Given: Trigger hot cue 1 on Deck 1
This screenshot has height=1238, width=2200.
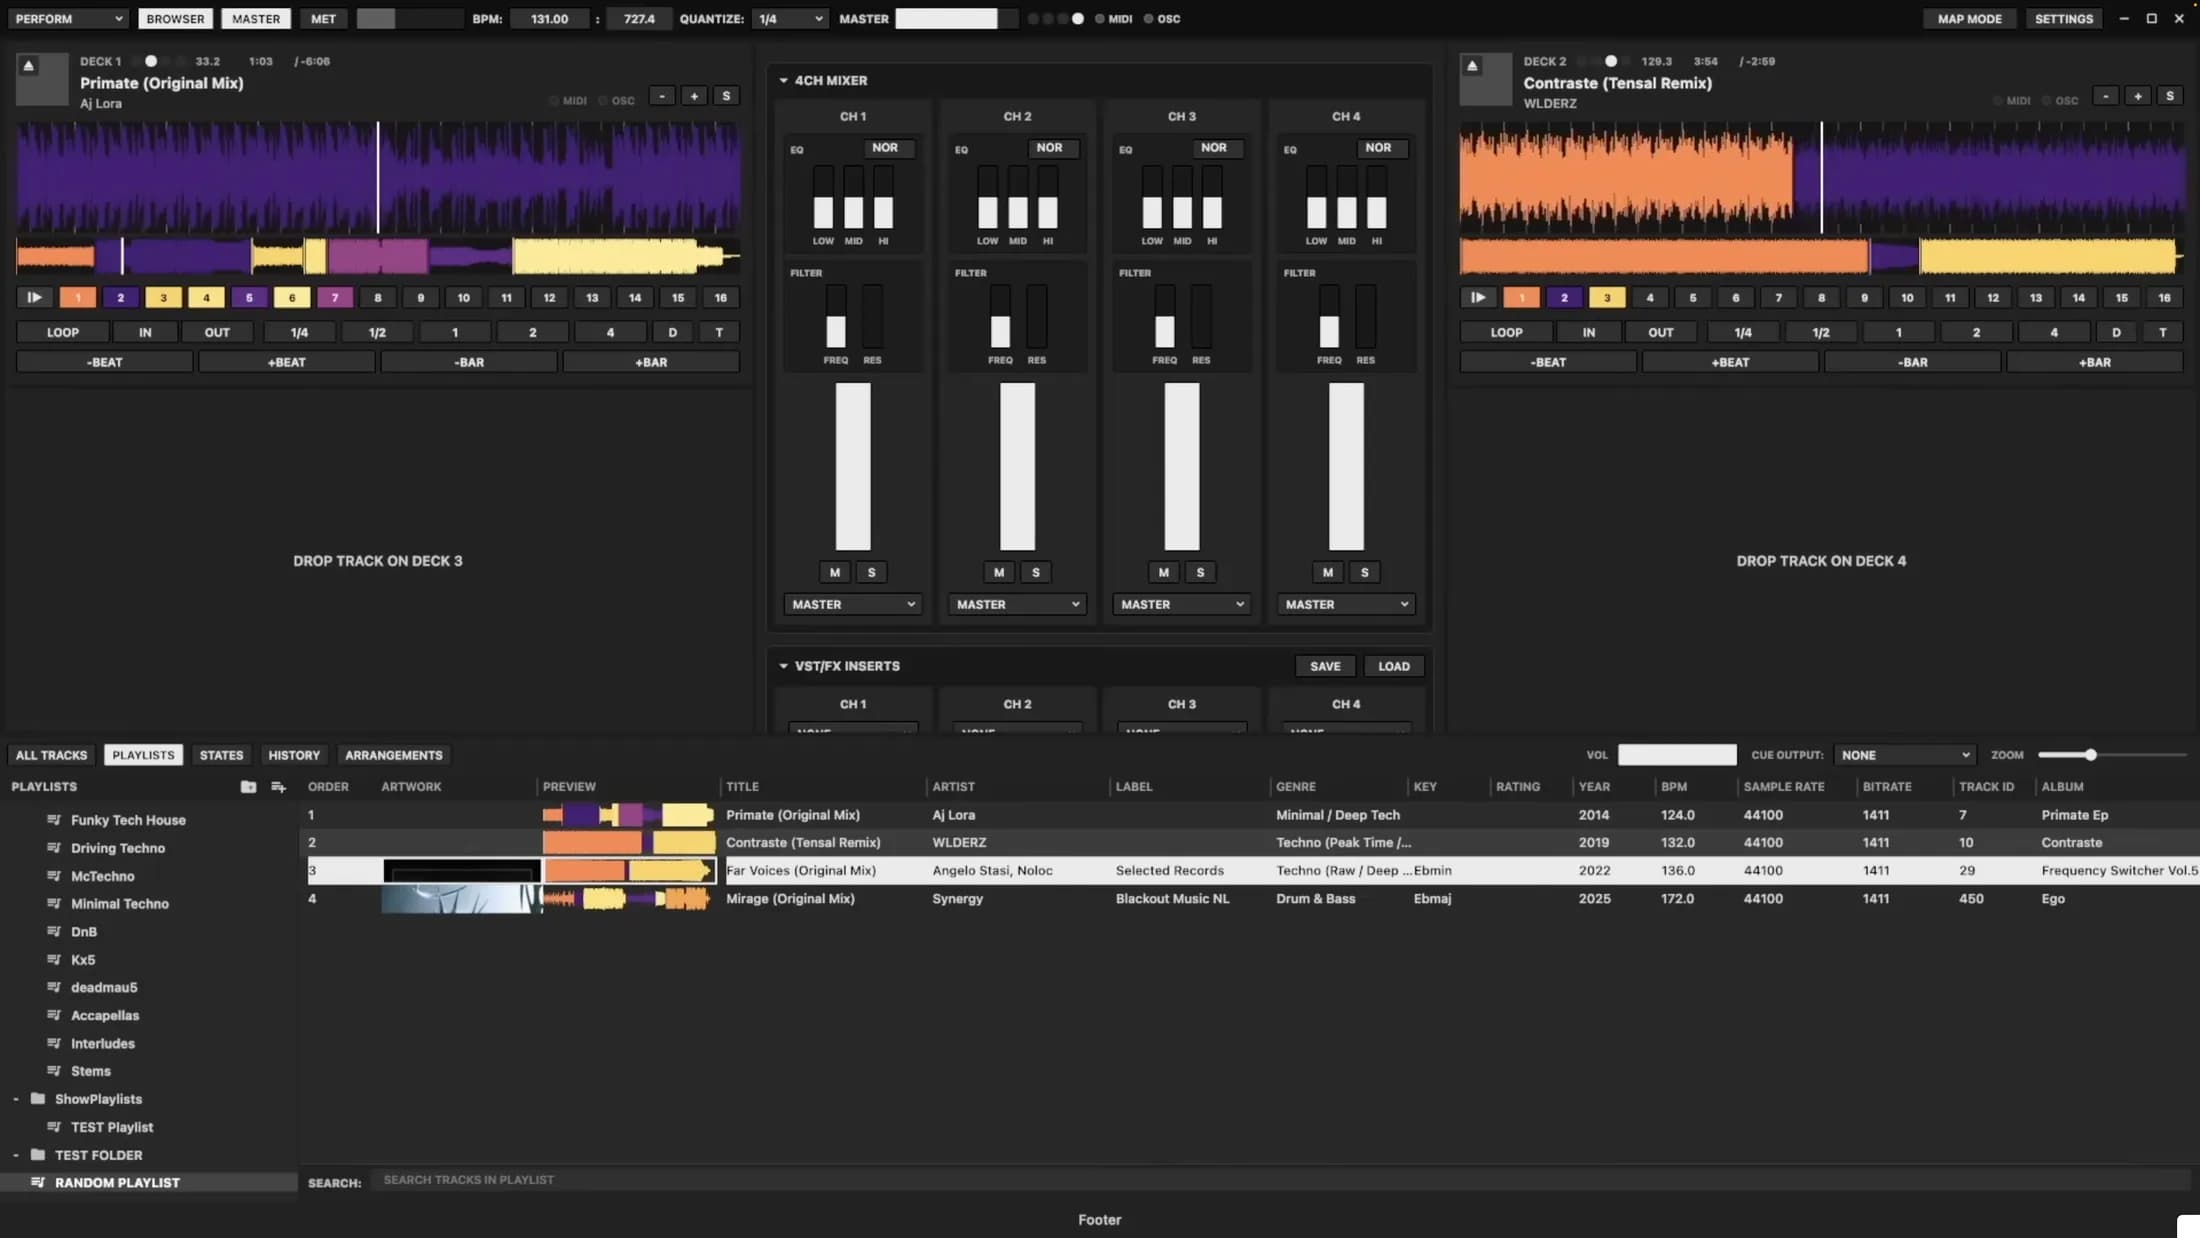Looking at the screenshot, I should (x=78, y=297).
